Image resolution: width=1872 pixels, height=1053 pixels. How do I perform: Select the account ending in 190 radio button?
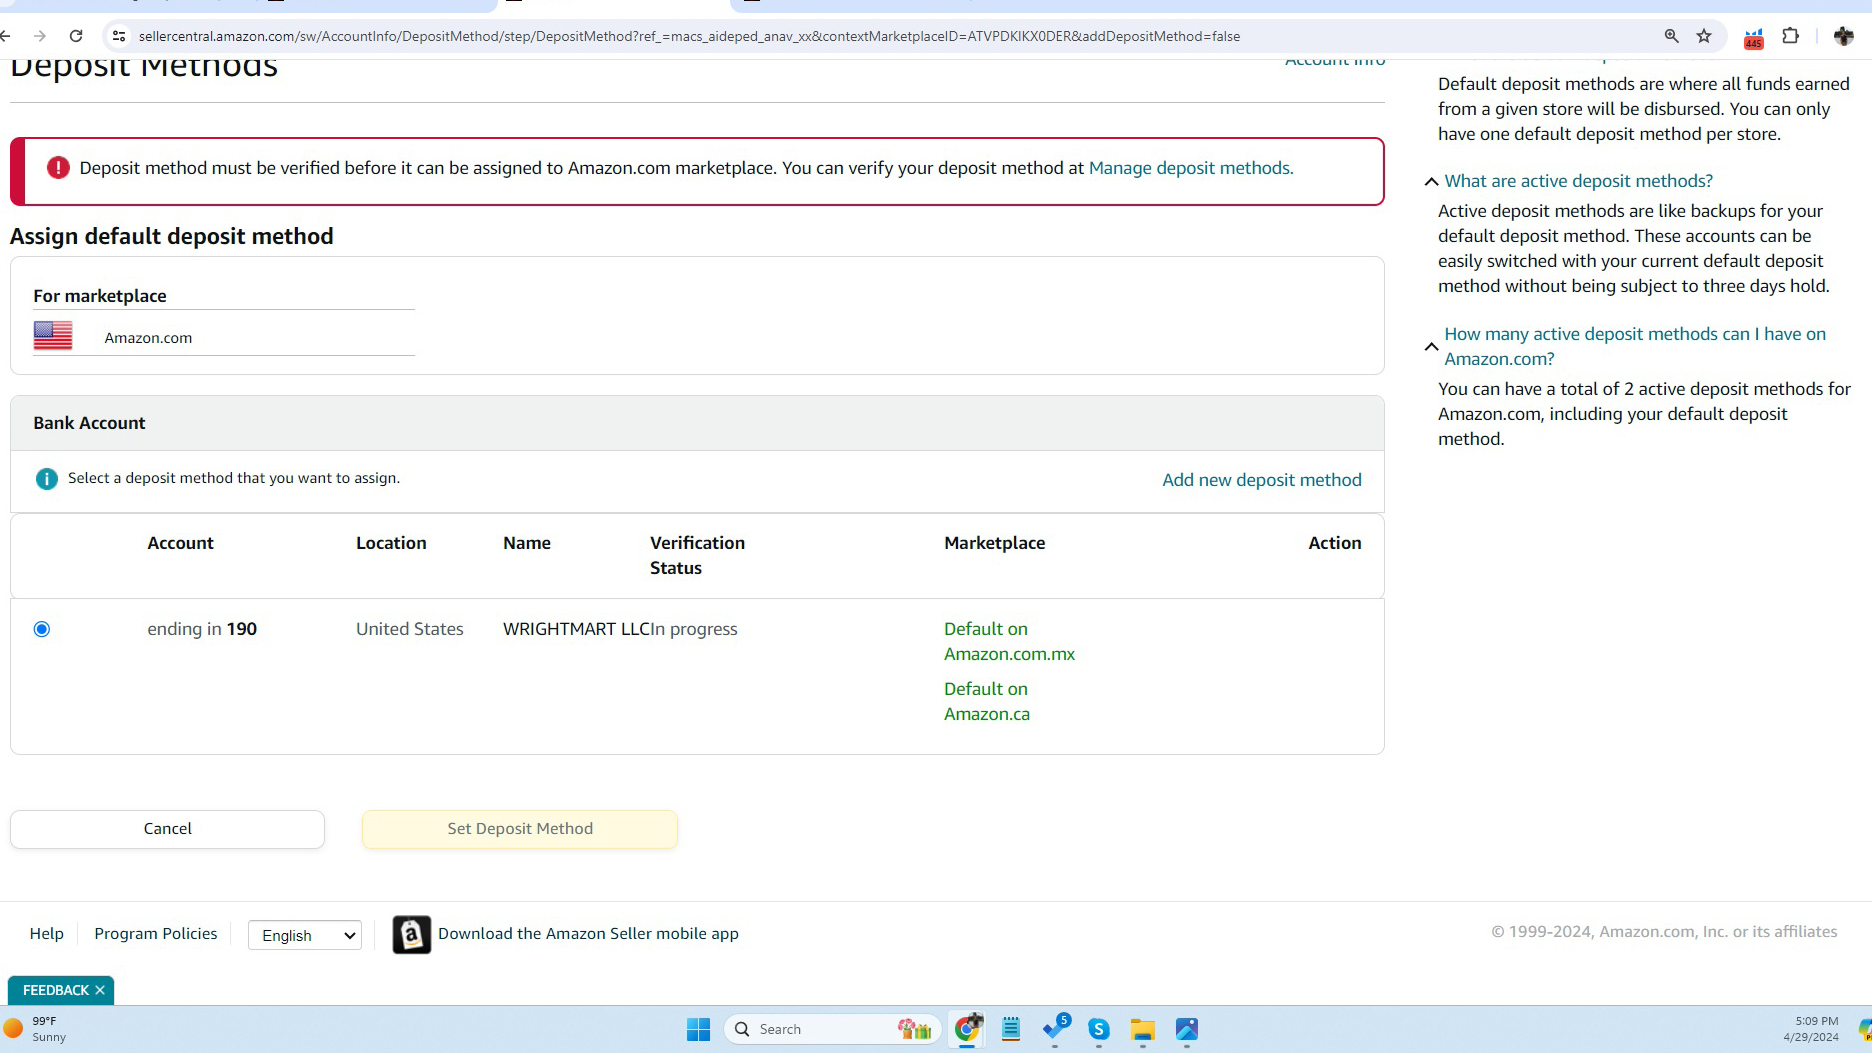(x=41, y=629)
